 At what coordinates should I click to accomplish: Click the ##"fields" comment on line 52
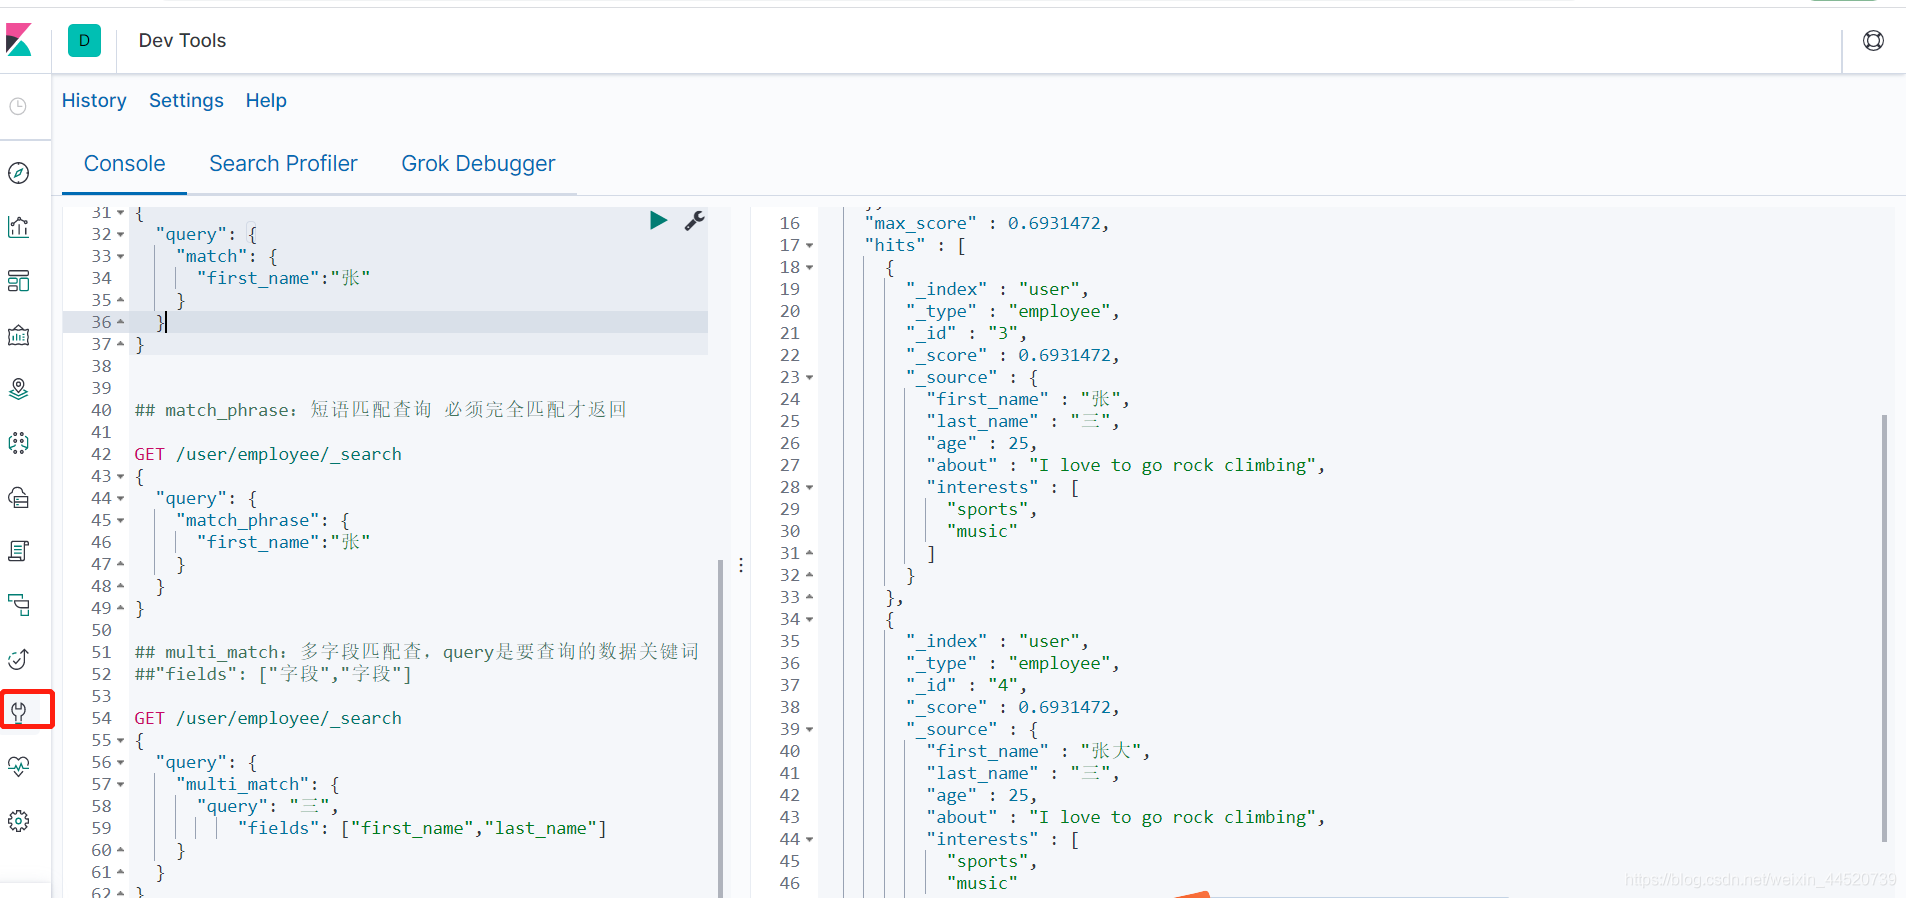[273, 674]
